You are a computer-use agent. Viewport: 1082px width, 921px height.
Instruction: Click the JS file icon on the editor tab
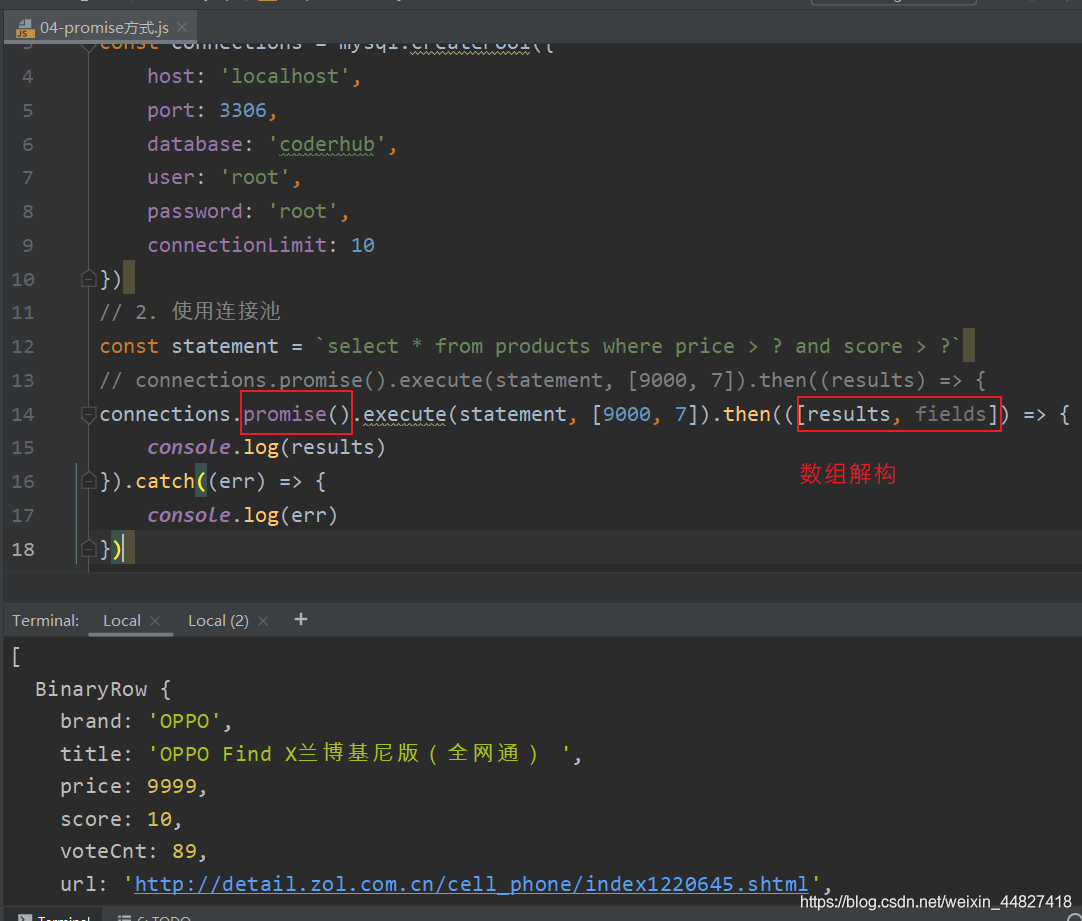[25, 28]
